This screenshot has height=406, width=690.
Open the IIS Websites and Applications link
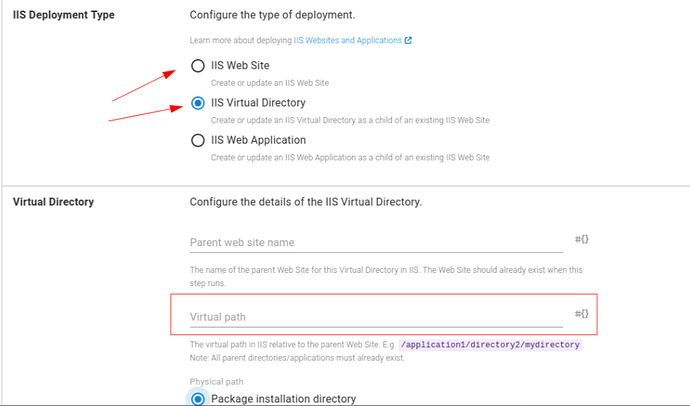tap(346, 41)
